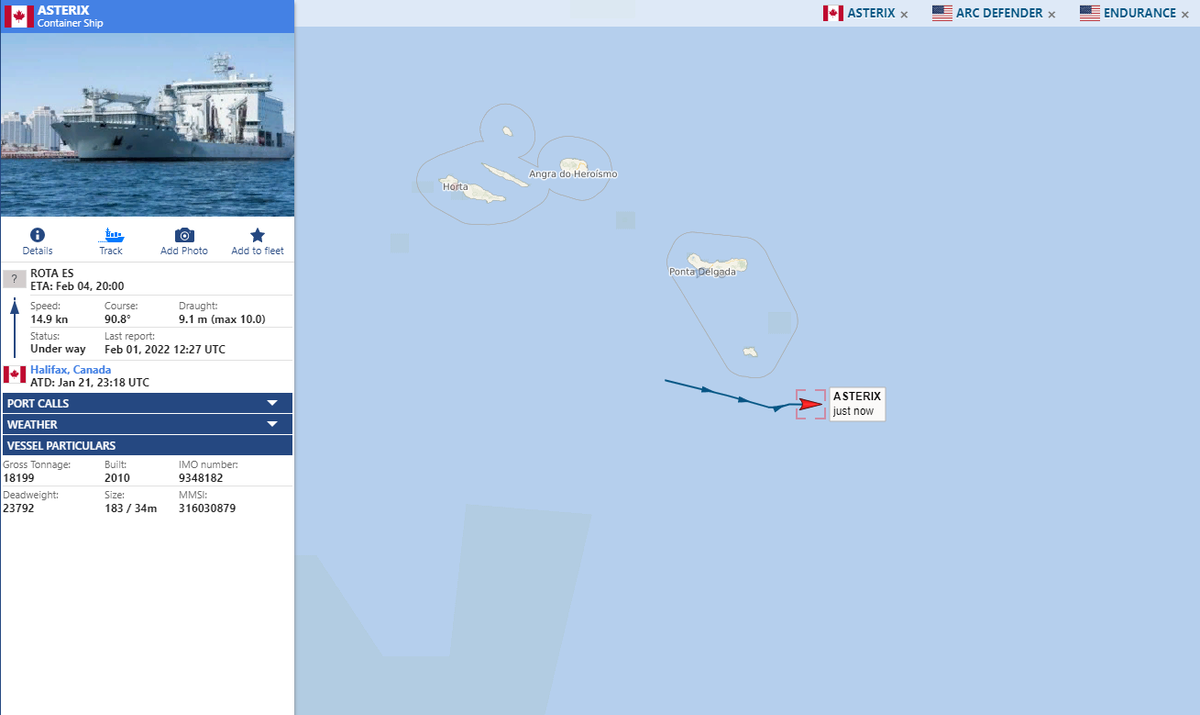Click the Add Photo camera icon

pos(184,235)
